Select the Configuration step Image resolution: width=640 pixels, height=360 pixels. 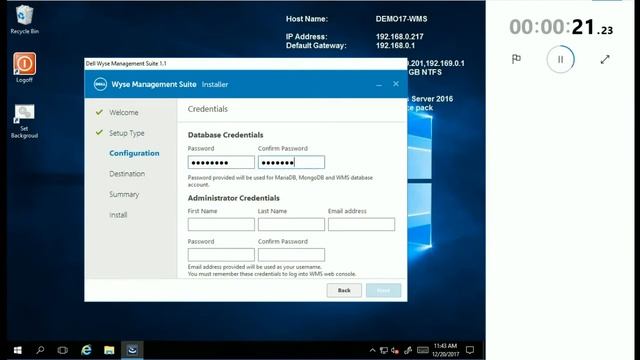[134, 153]
